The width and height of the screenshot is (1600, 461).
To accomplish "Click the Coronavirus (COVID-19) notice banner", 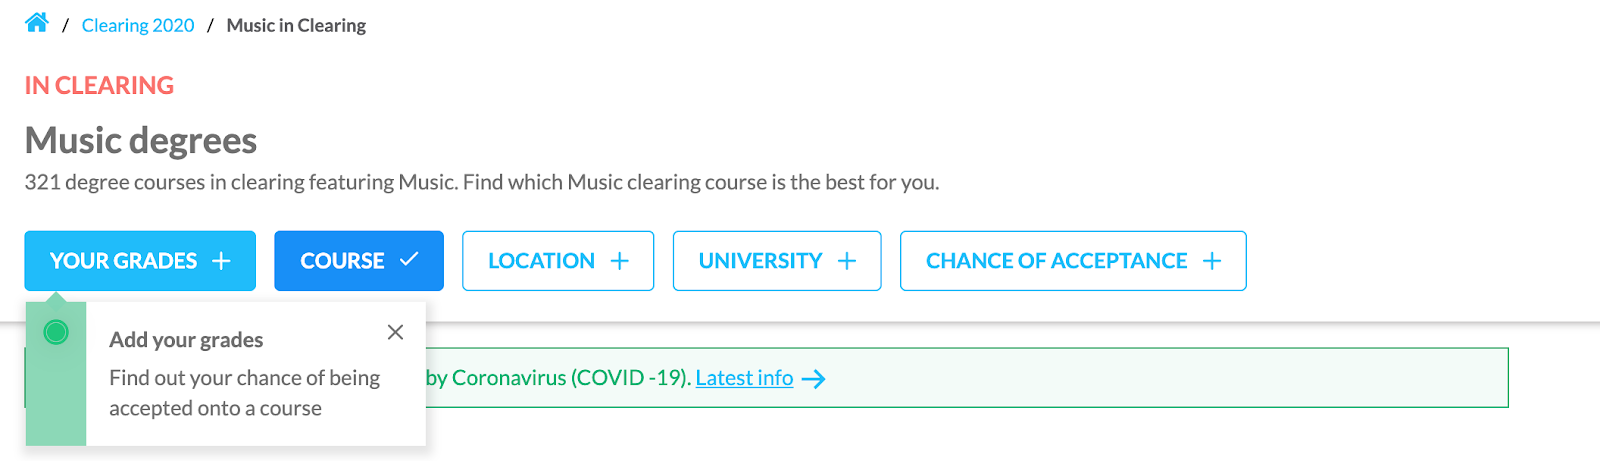I will pyautogui.click(x=766, y=378).
